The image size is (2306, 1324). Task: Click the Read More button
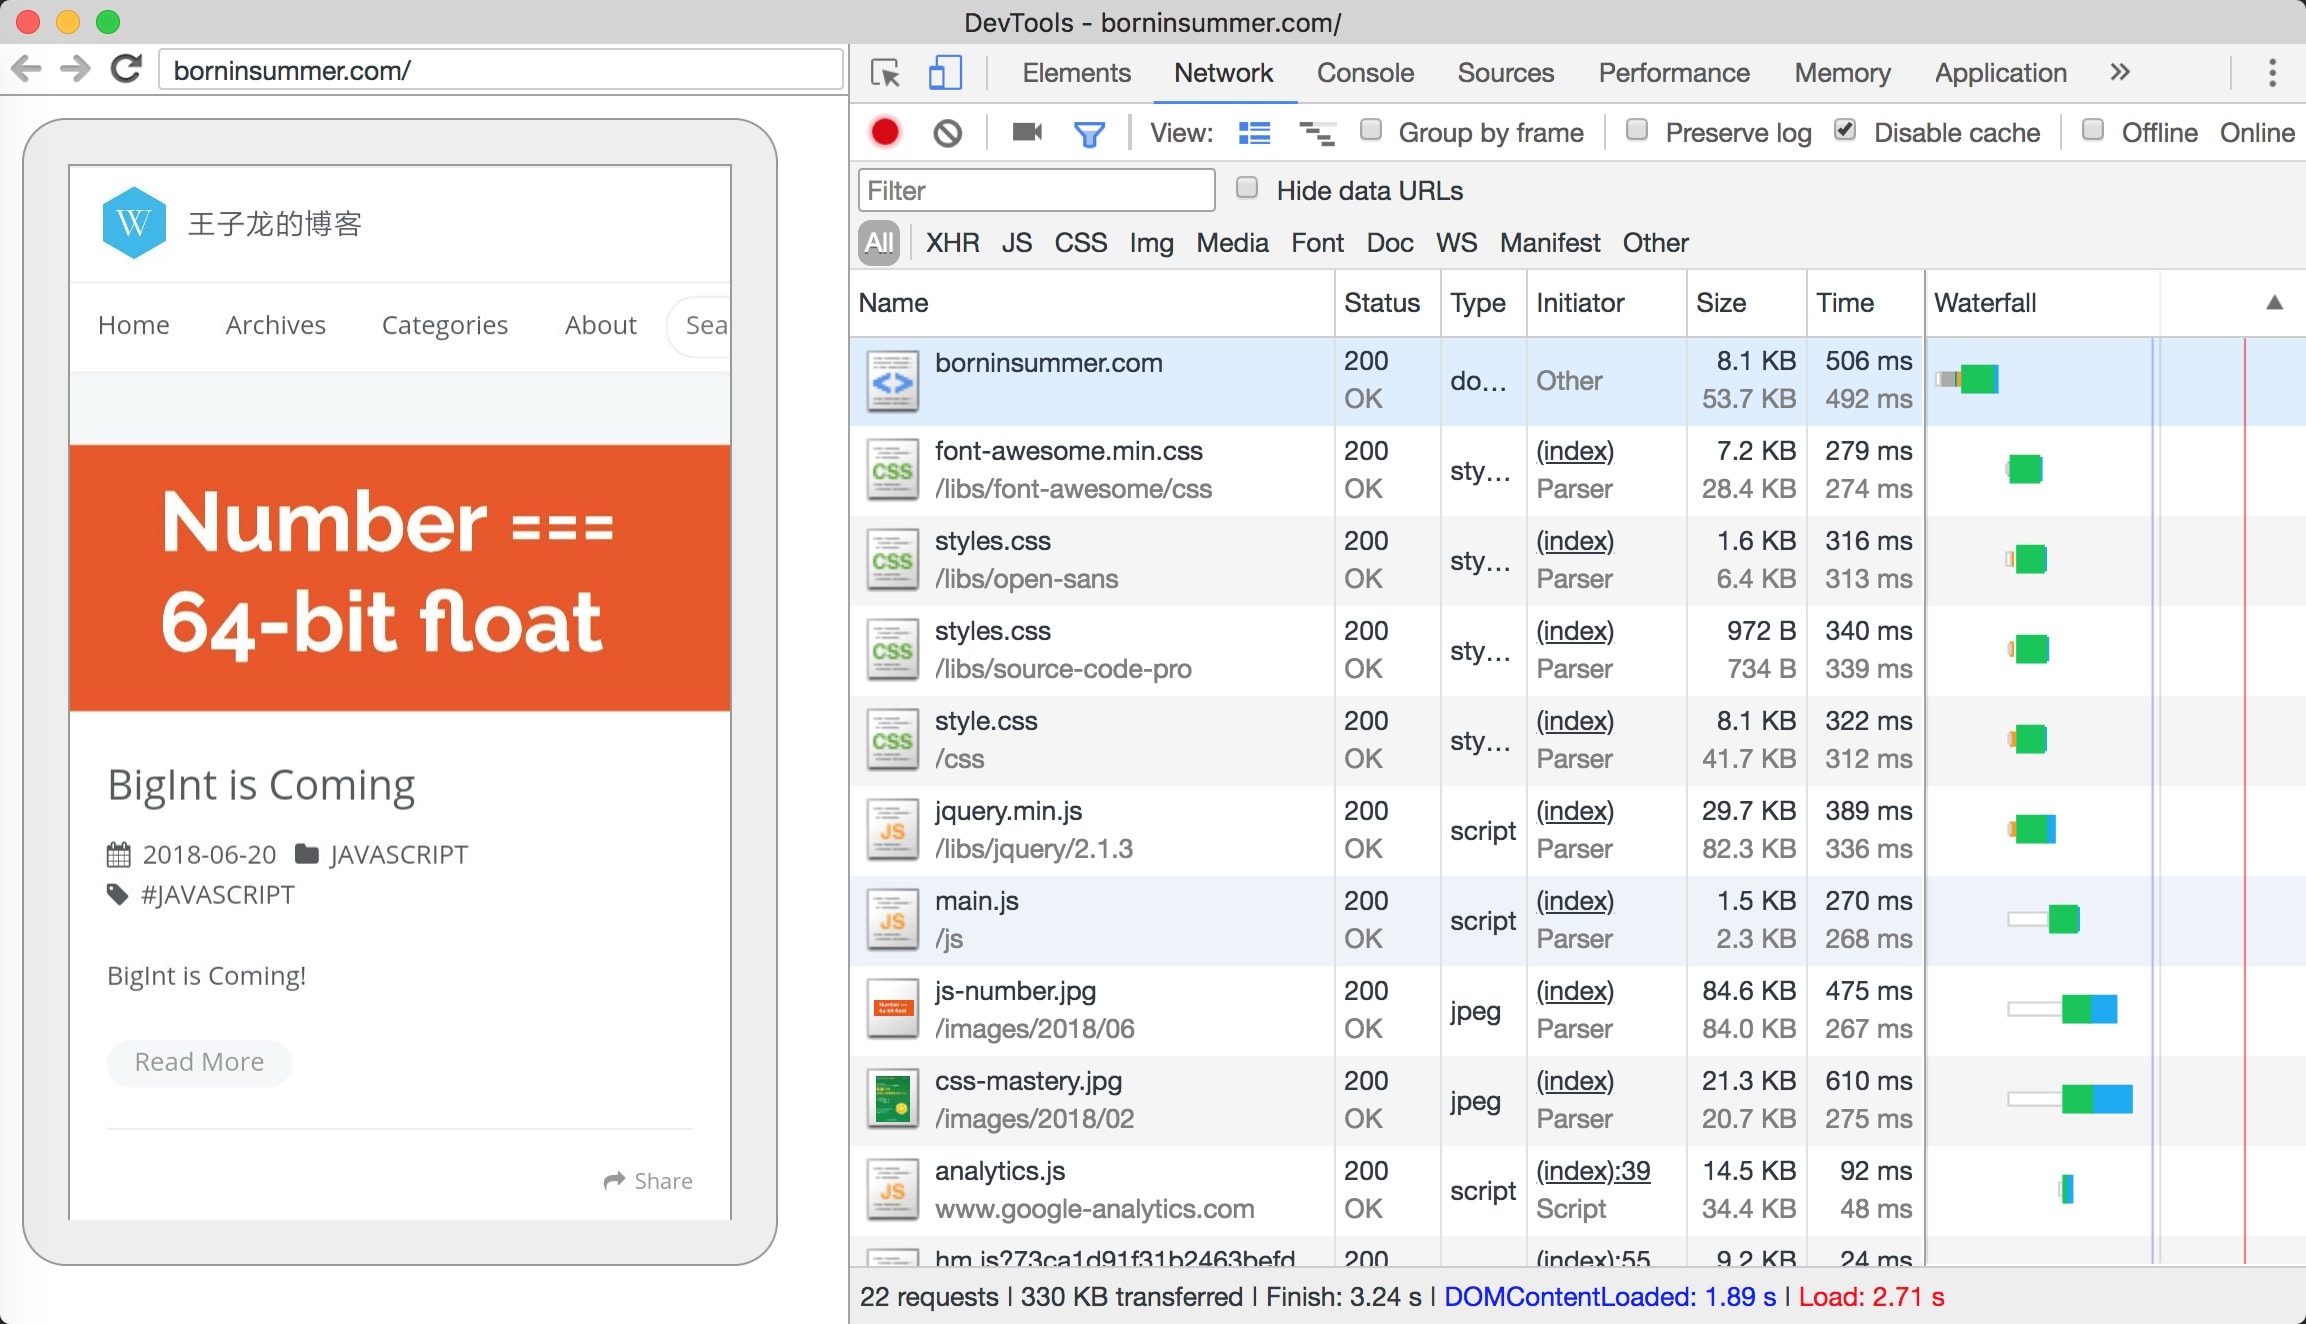point(199,1062)
